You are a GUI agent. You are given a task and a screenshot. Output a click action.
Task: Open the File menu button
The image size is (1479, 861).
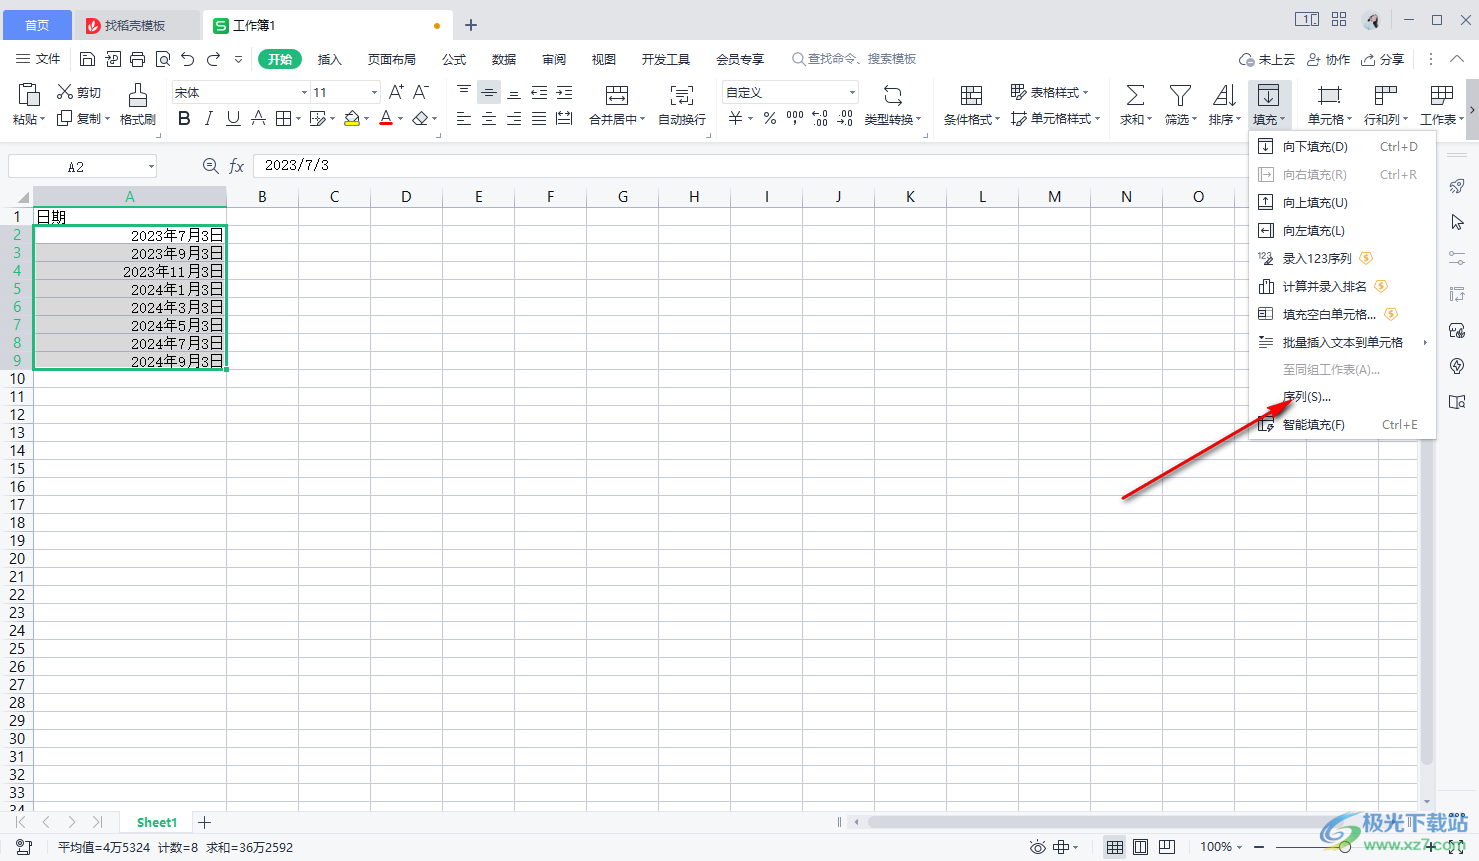coord(38,59)
